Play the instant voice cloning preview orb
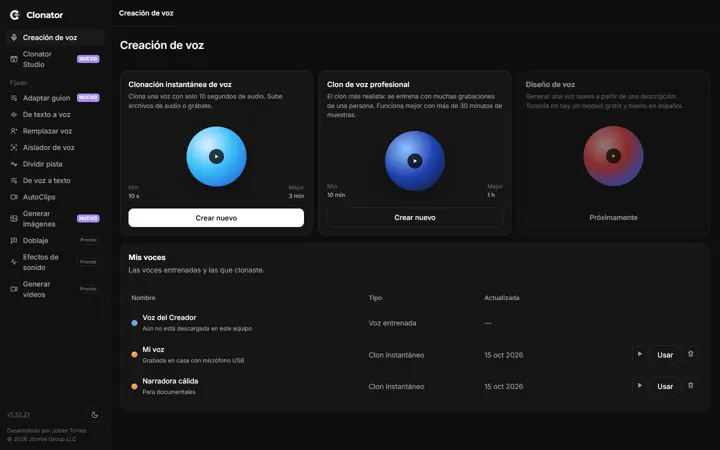The image size is (720, 450). pos(216,157)
